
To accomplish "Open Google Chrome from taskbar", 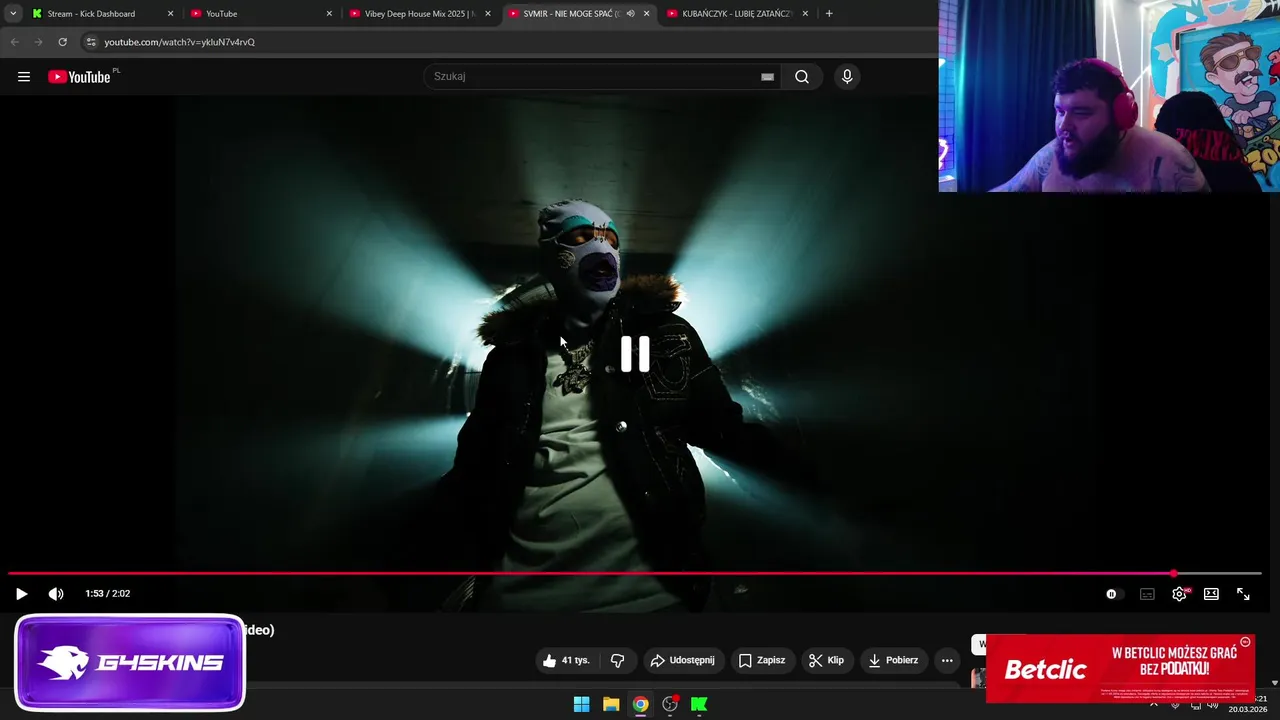I will click(640, 704).
